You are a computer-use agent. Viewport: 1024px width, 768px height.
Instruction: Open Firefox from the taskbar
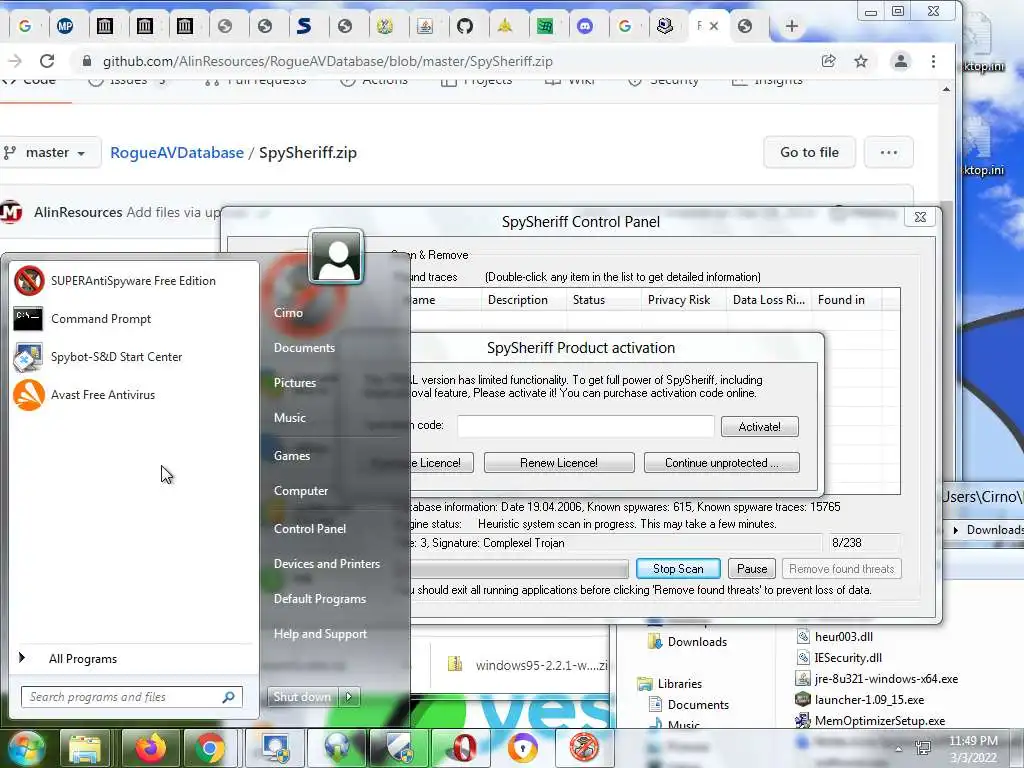pos(150,748)
